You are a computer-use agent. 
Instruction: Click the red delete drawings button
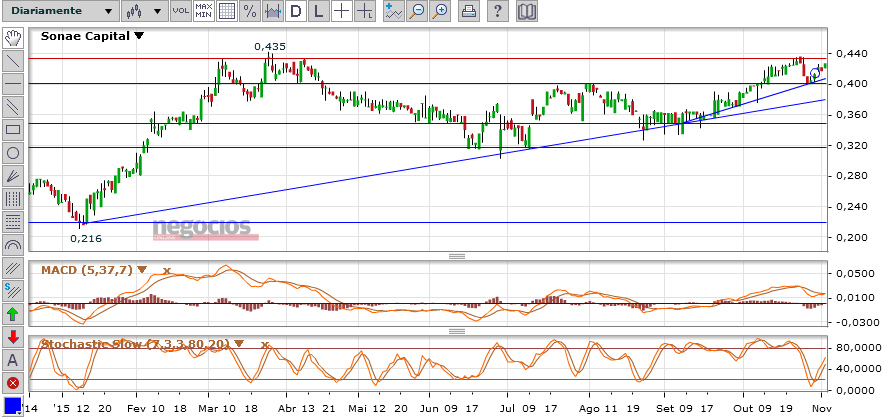click(x=12, y=384)
